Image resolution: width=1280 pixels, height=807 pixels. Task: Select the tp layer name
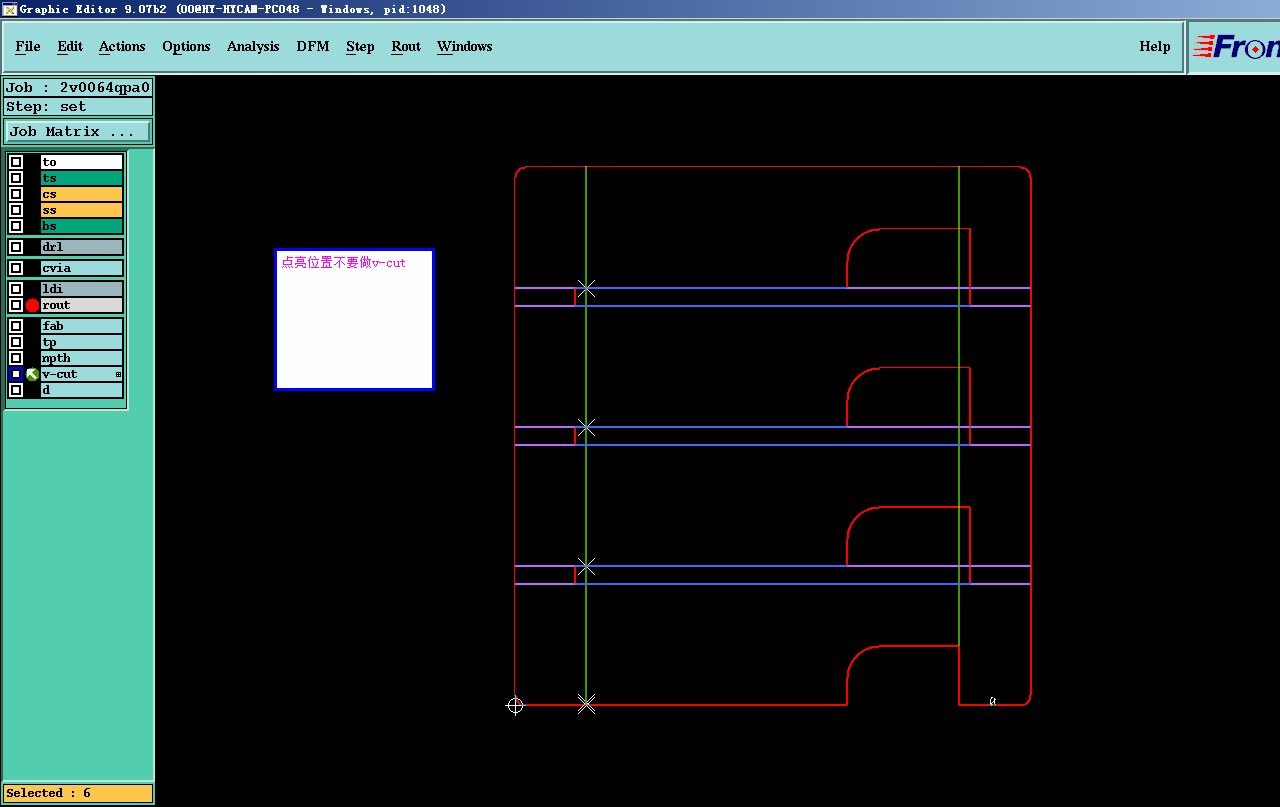82,342
